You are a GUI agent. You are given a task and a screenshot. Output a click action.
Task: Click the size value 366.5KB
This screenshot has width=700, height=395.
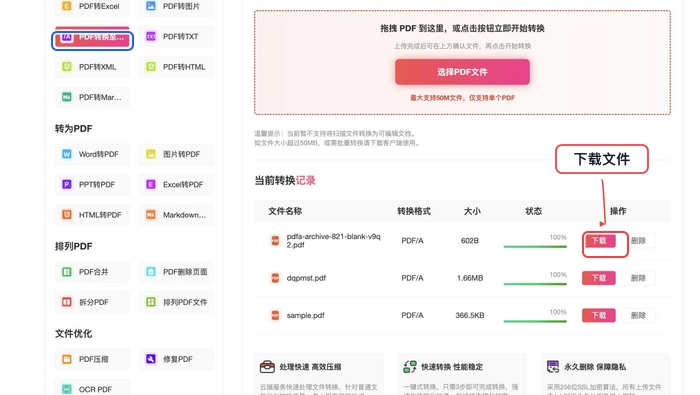click(470, 315)
